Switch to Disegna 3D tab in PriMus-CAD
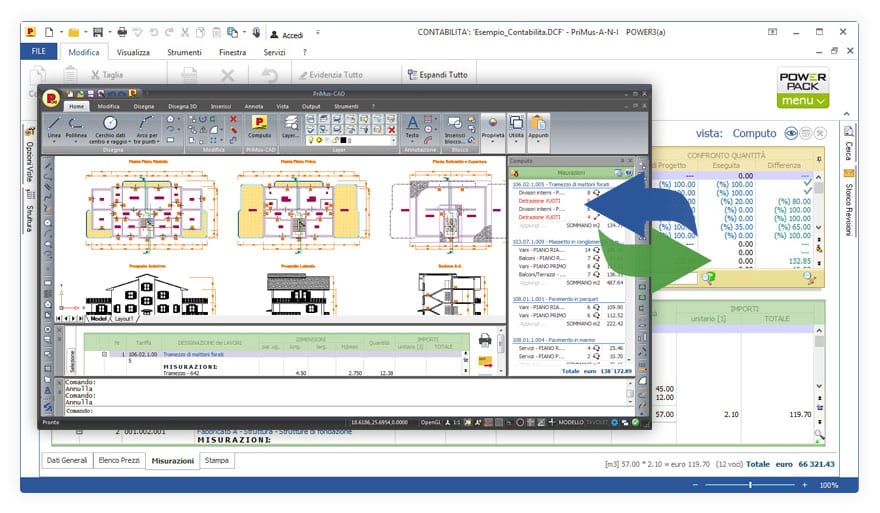This screenshot has height=513, width=880. [x=182, y=106]
